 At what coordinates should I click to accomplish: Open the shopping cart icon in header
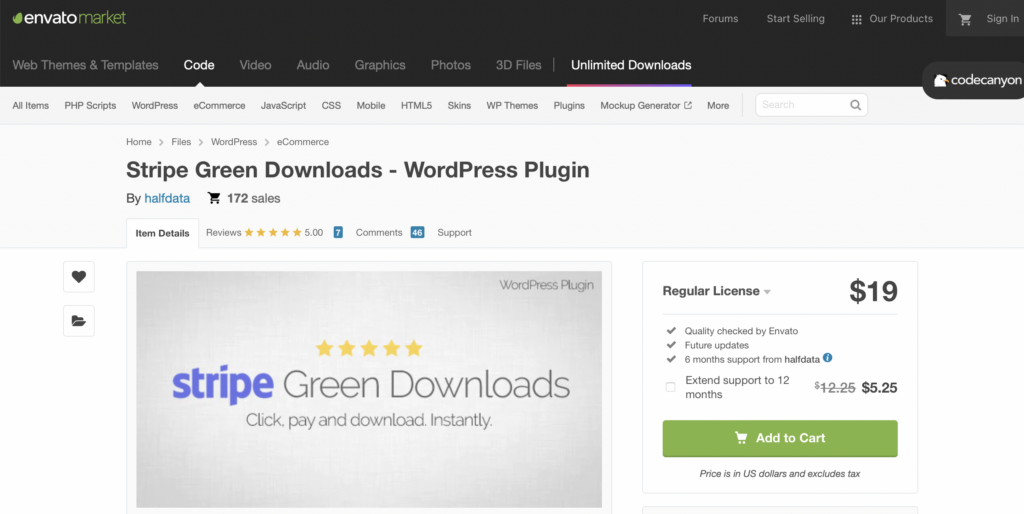click(965, 19)
